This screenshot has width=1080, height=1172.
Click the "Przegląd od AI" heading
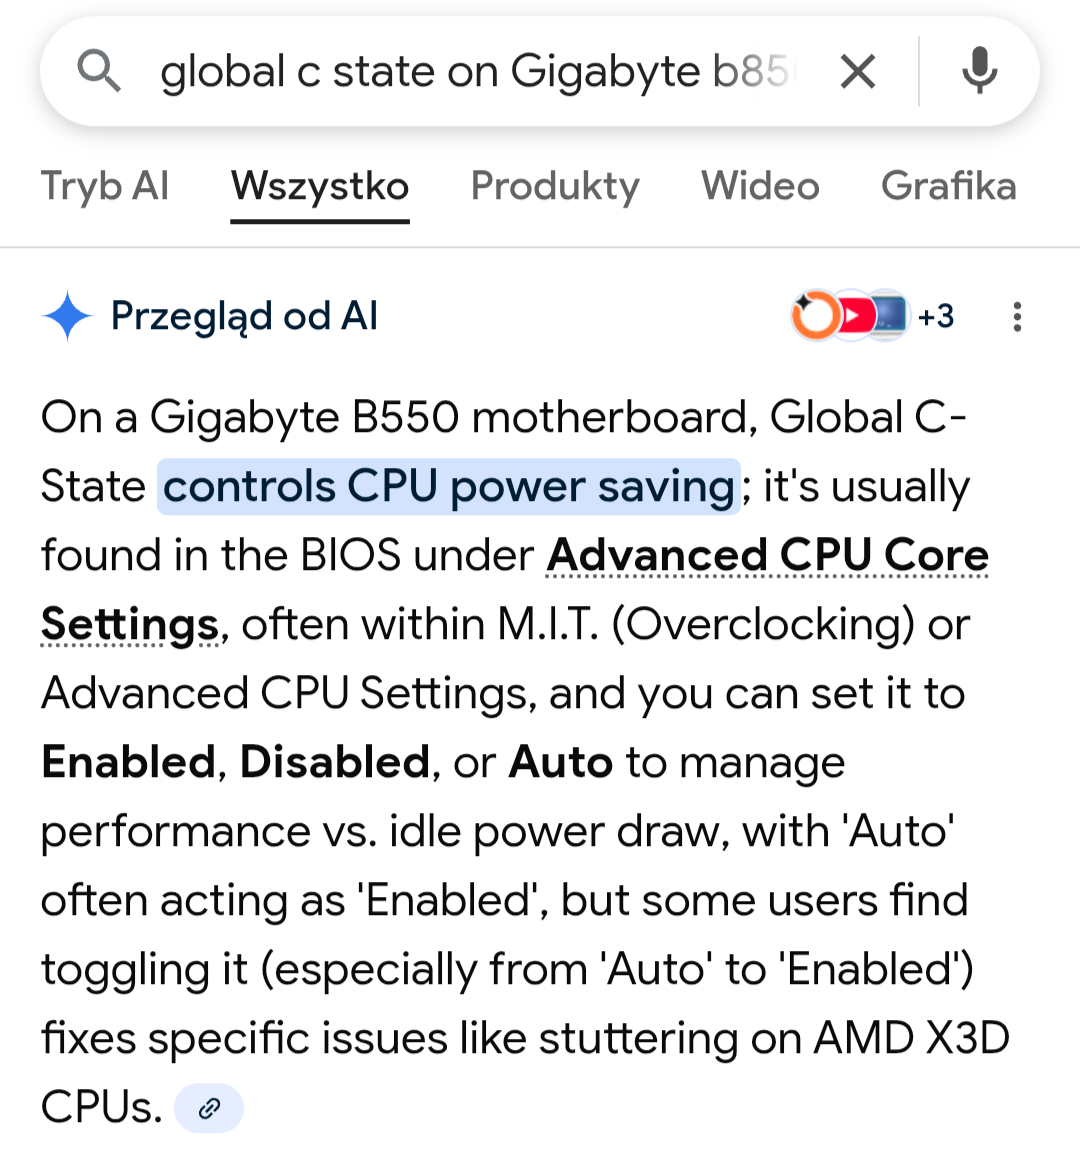coord(244,316)
